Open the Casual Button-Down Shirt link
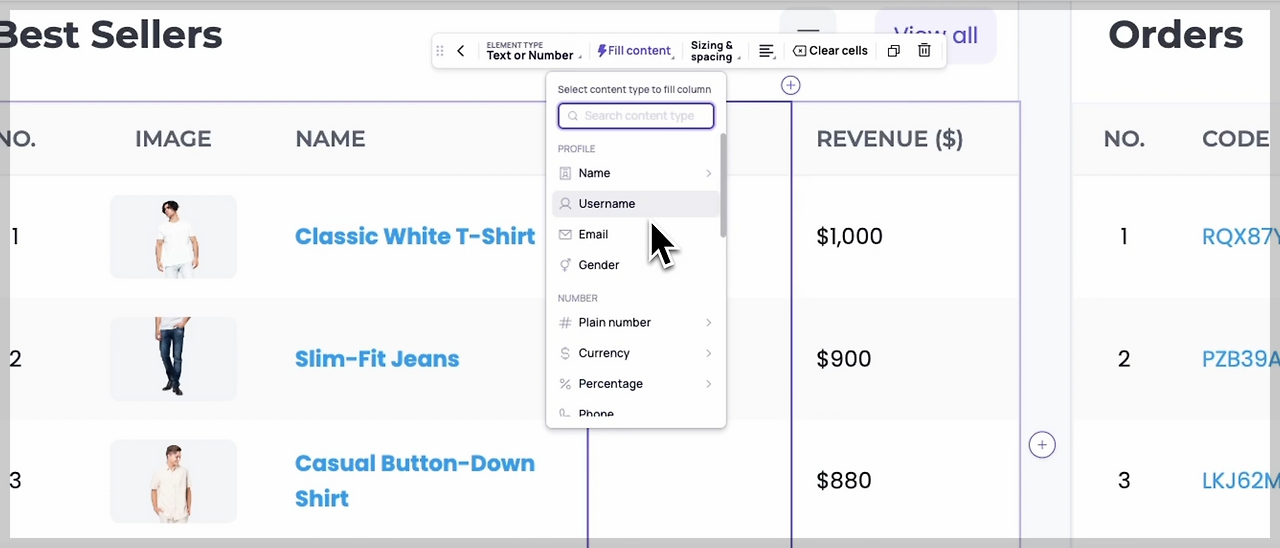This screenshot has width=1280, height=548. coord(415,481)
